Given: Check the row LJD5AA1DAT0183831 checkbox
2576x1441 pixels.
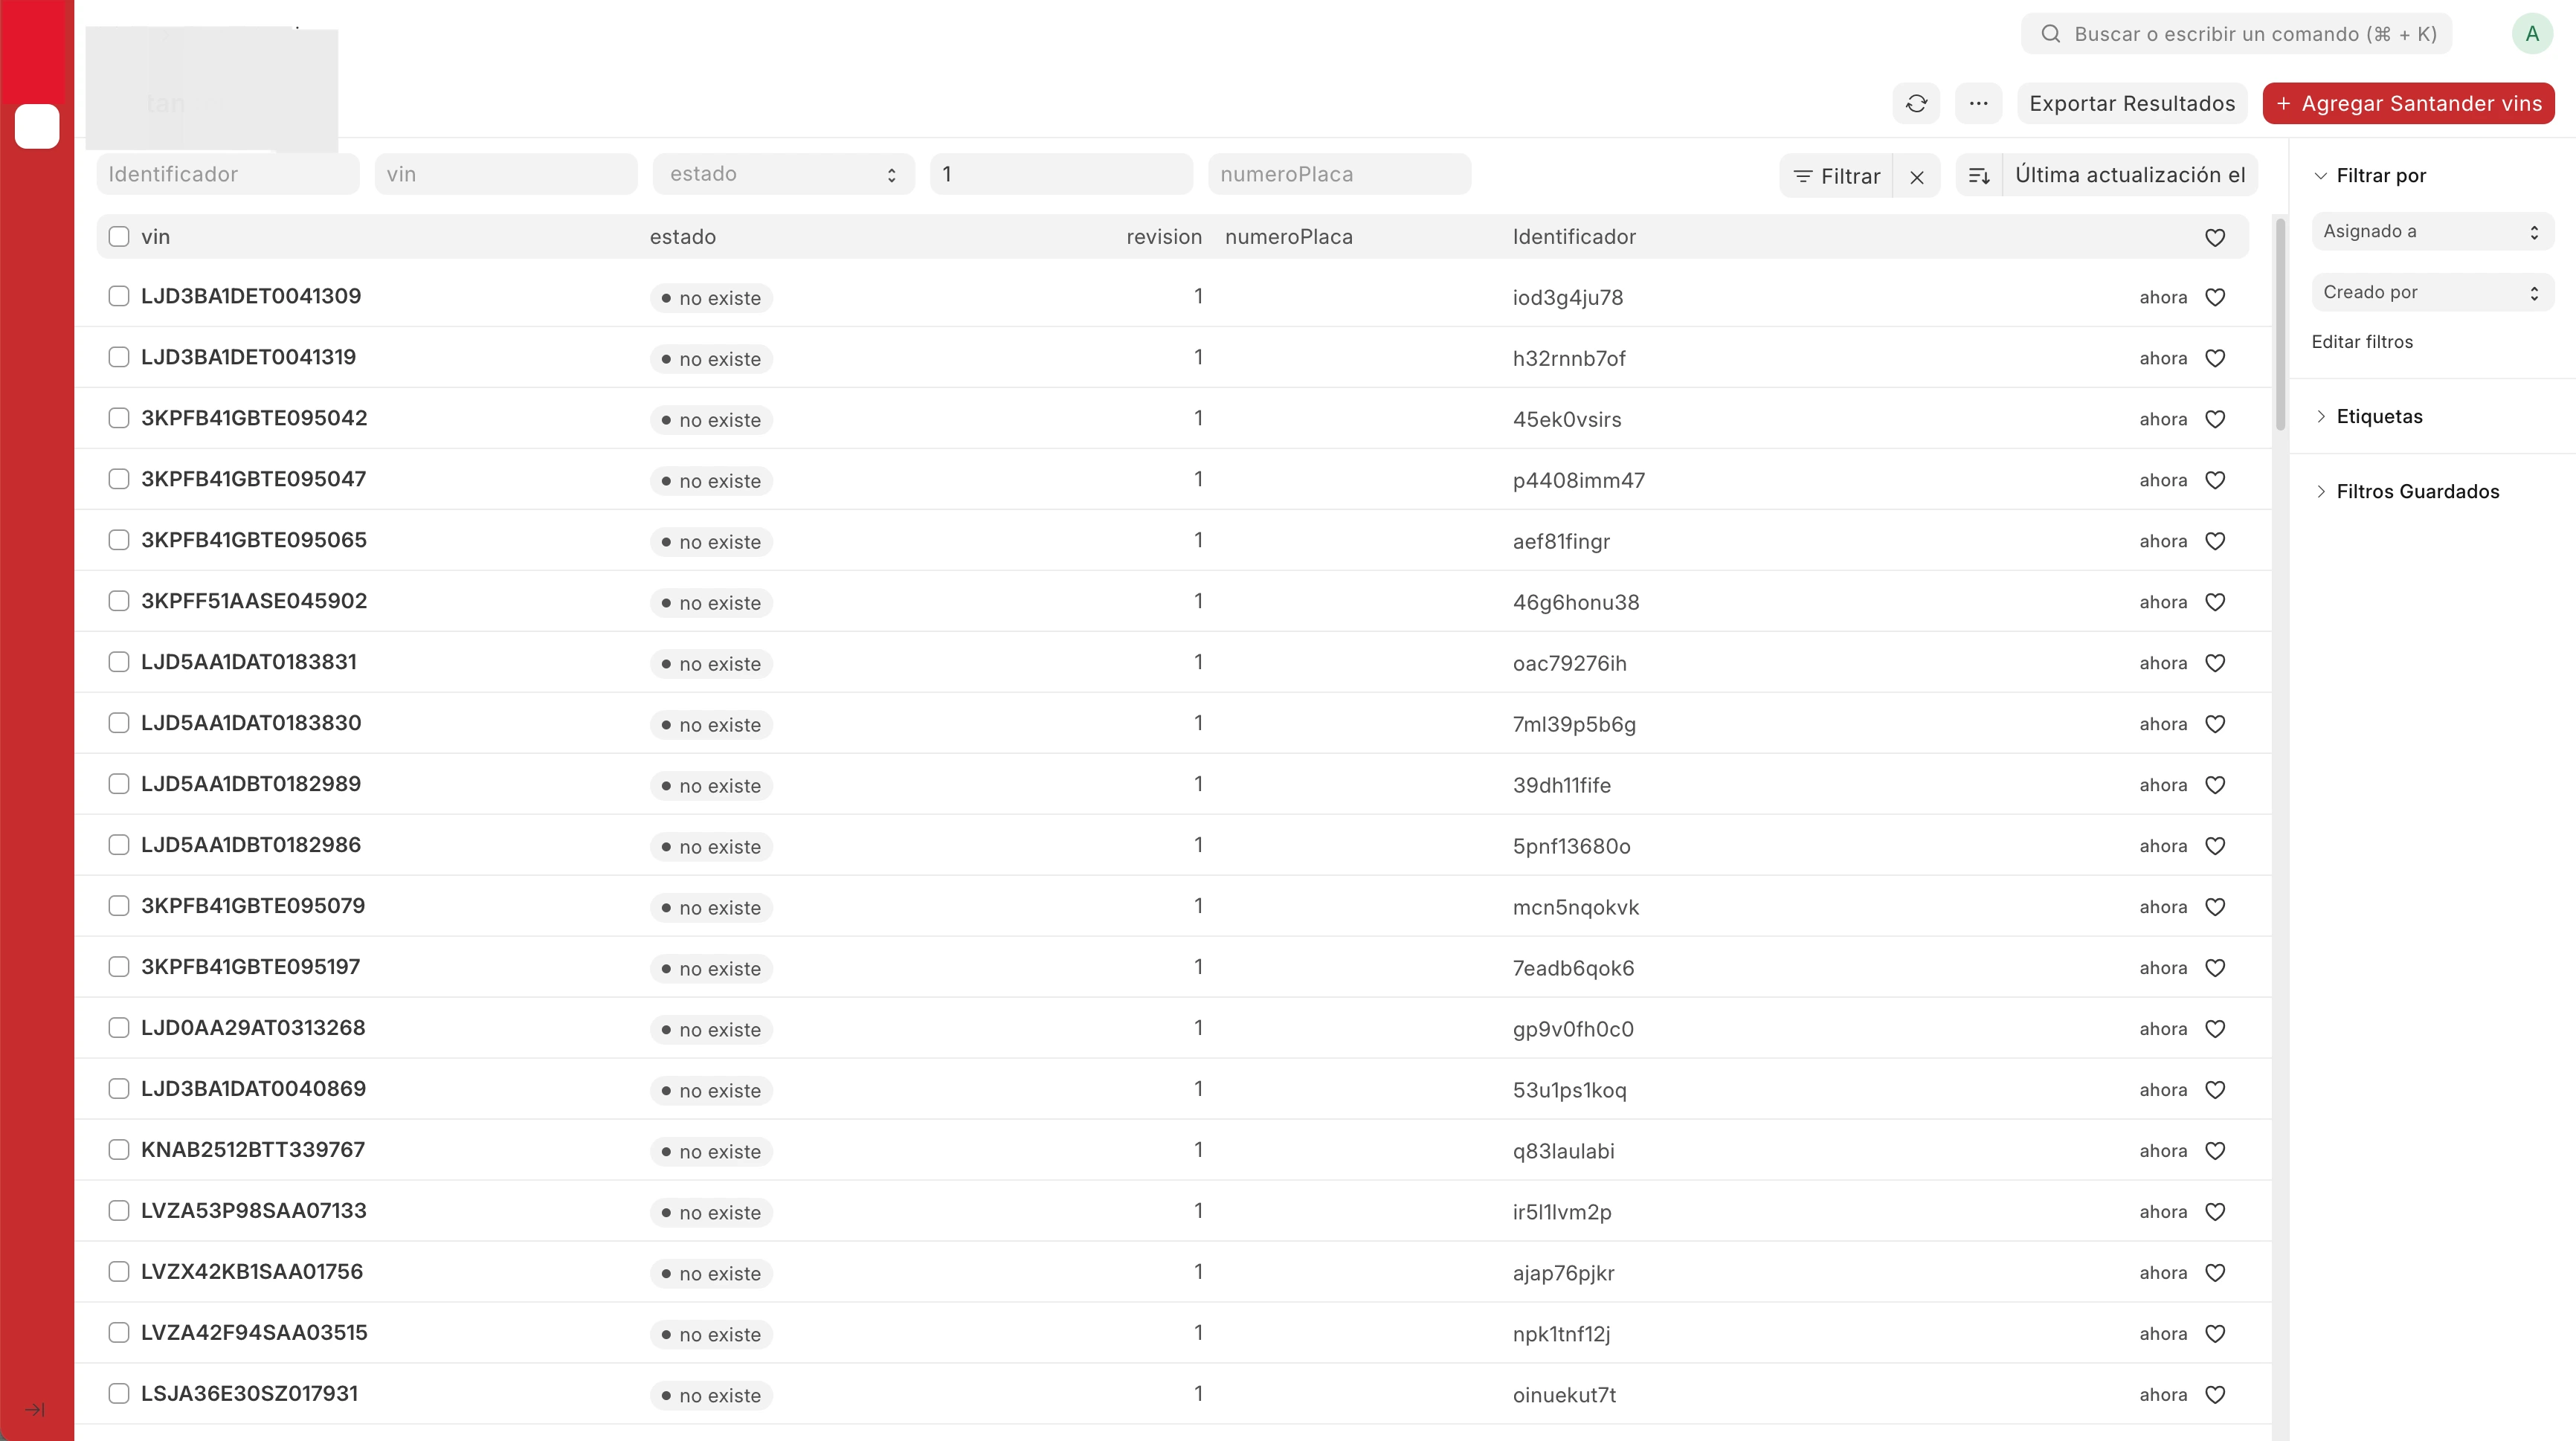Looking at the screenshot, I should coord(119,662).
